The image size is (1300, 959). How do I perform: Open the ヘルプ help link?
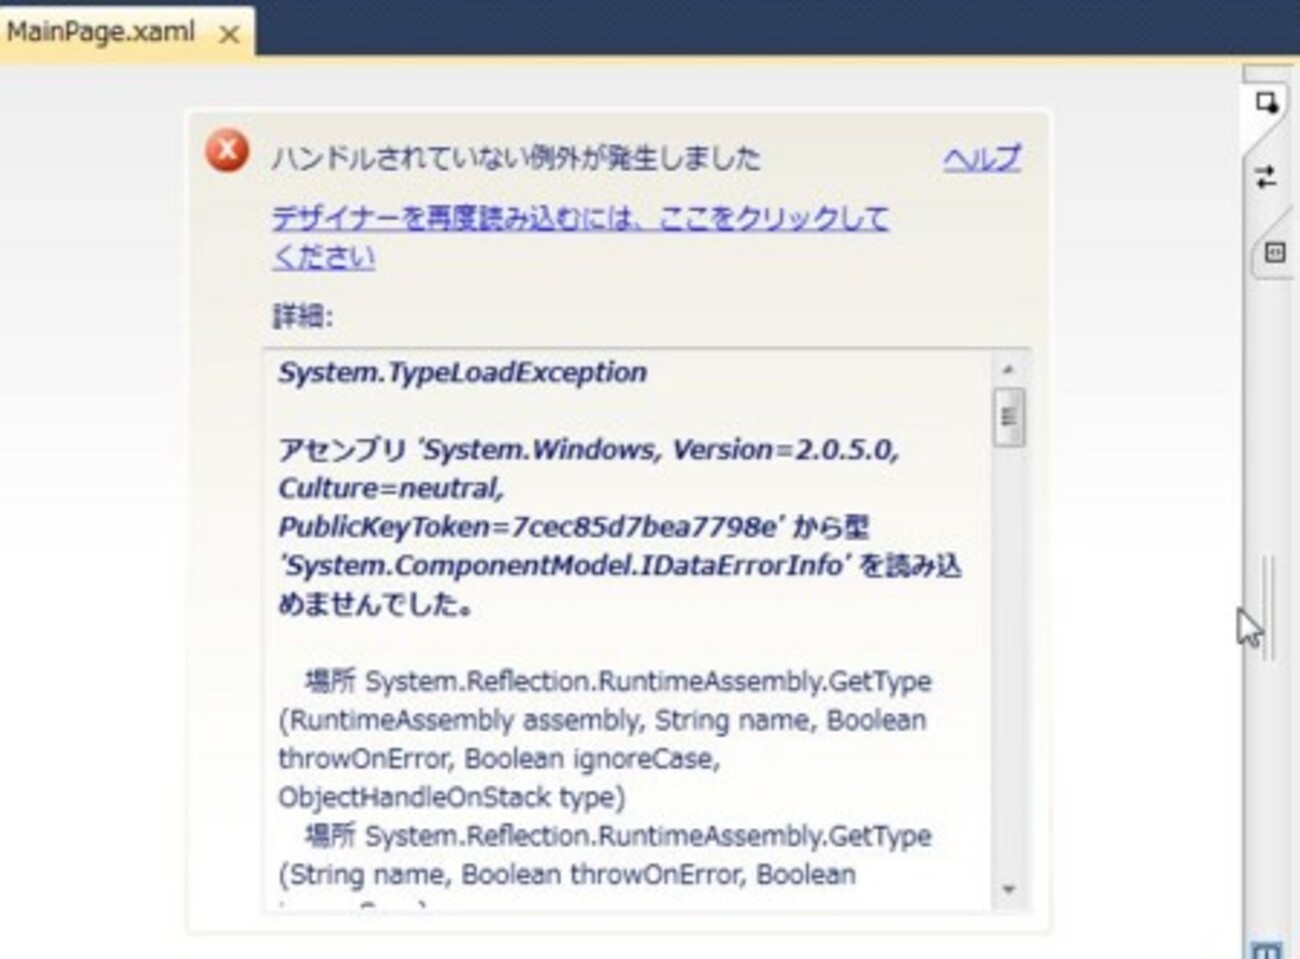click(x=982, y=158)
